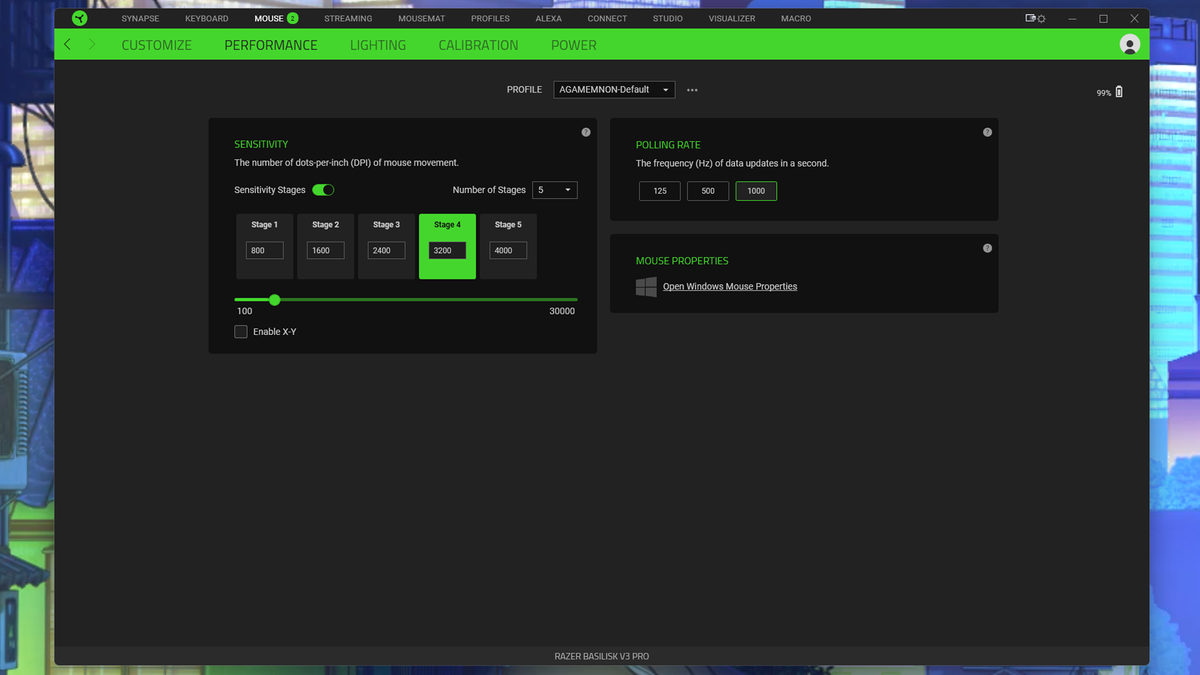This screenshot has height=675, width=1200.
Task: Select the Stage 4 tile
Action: tap(447, 246)
